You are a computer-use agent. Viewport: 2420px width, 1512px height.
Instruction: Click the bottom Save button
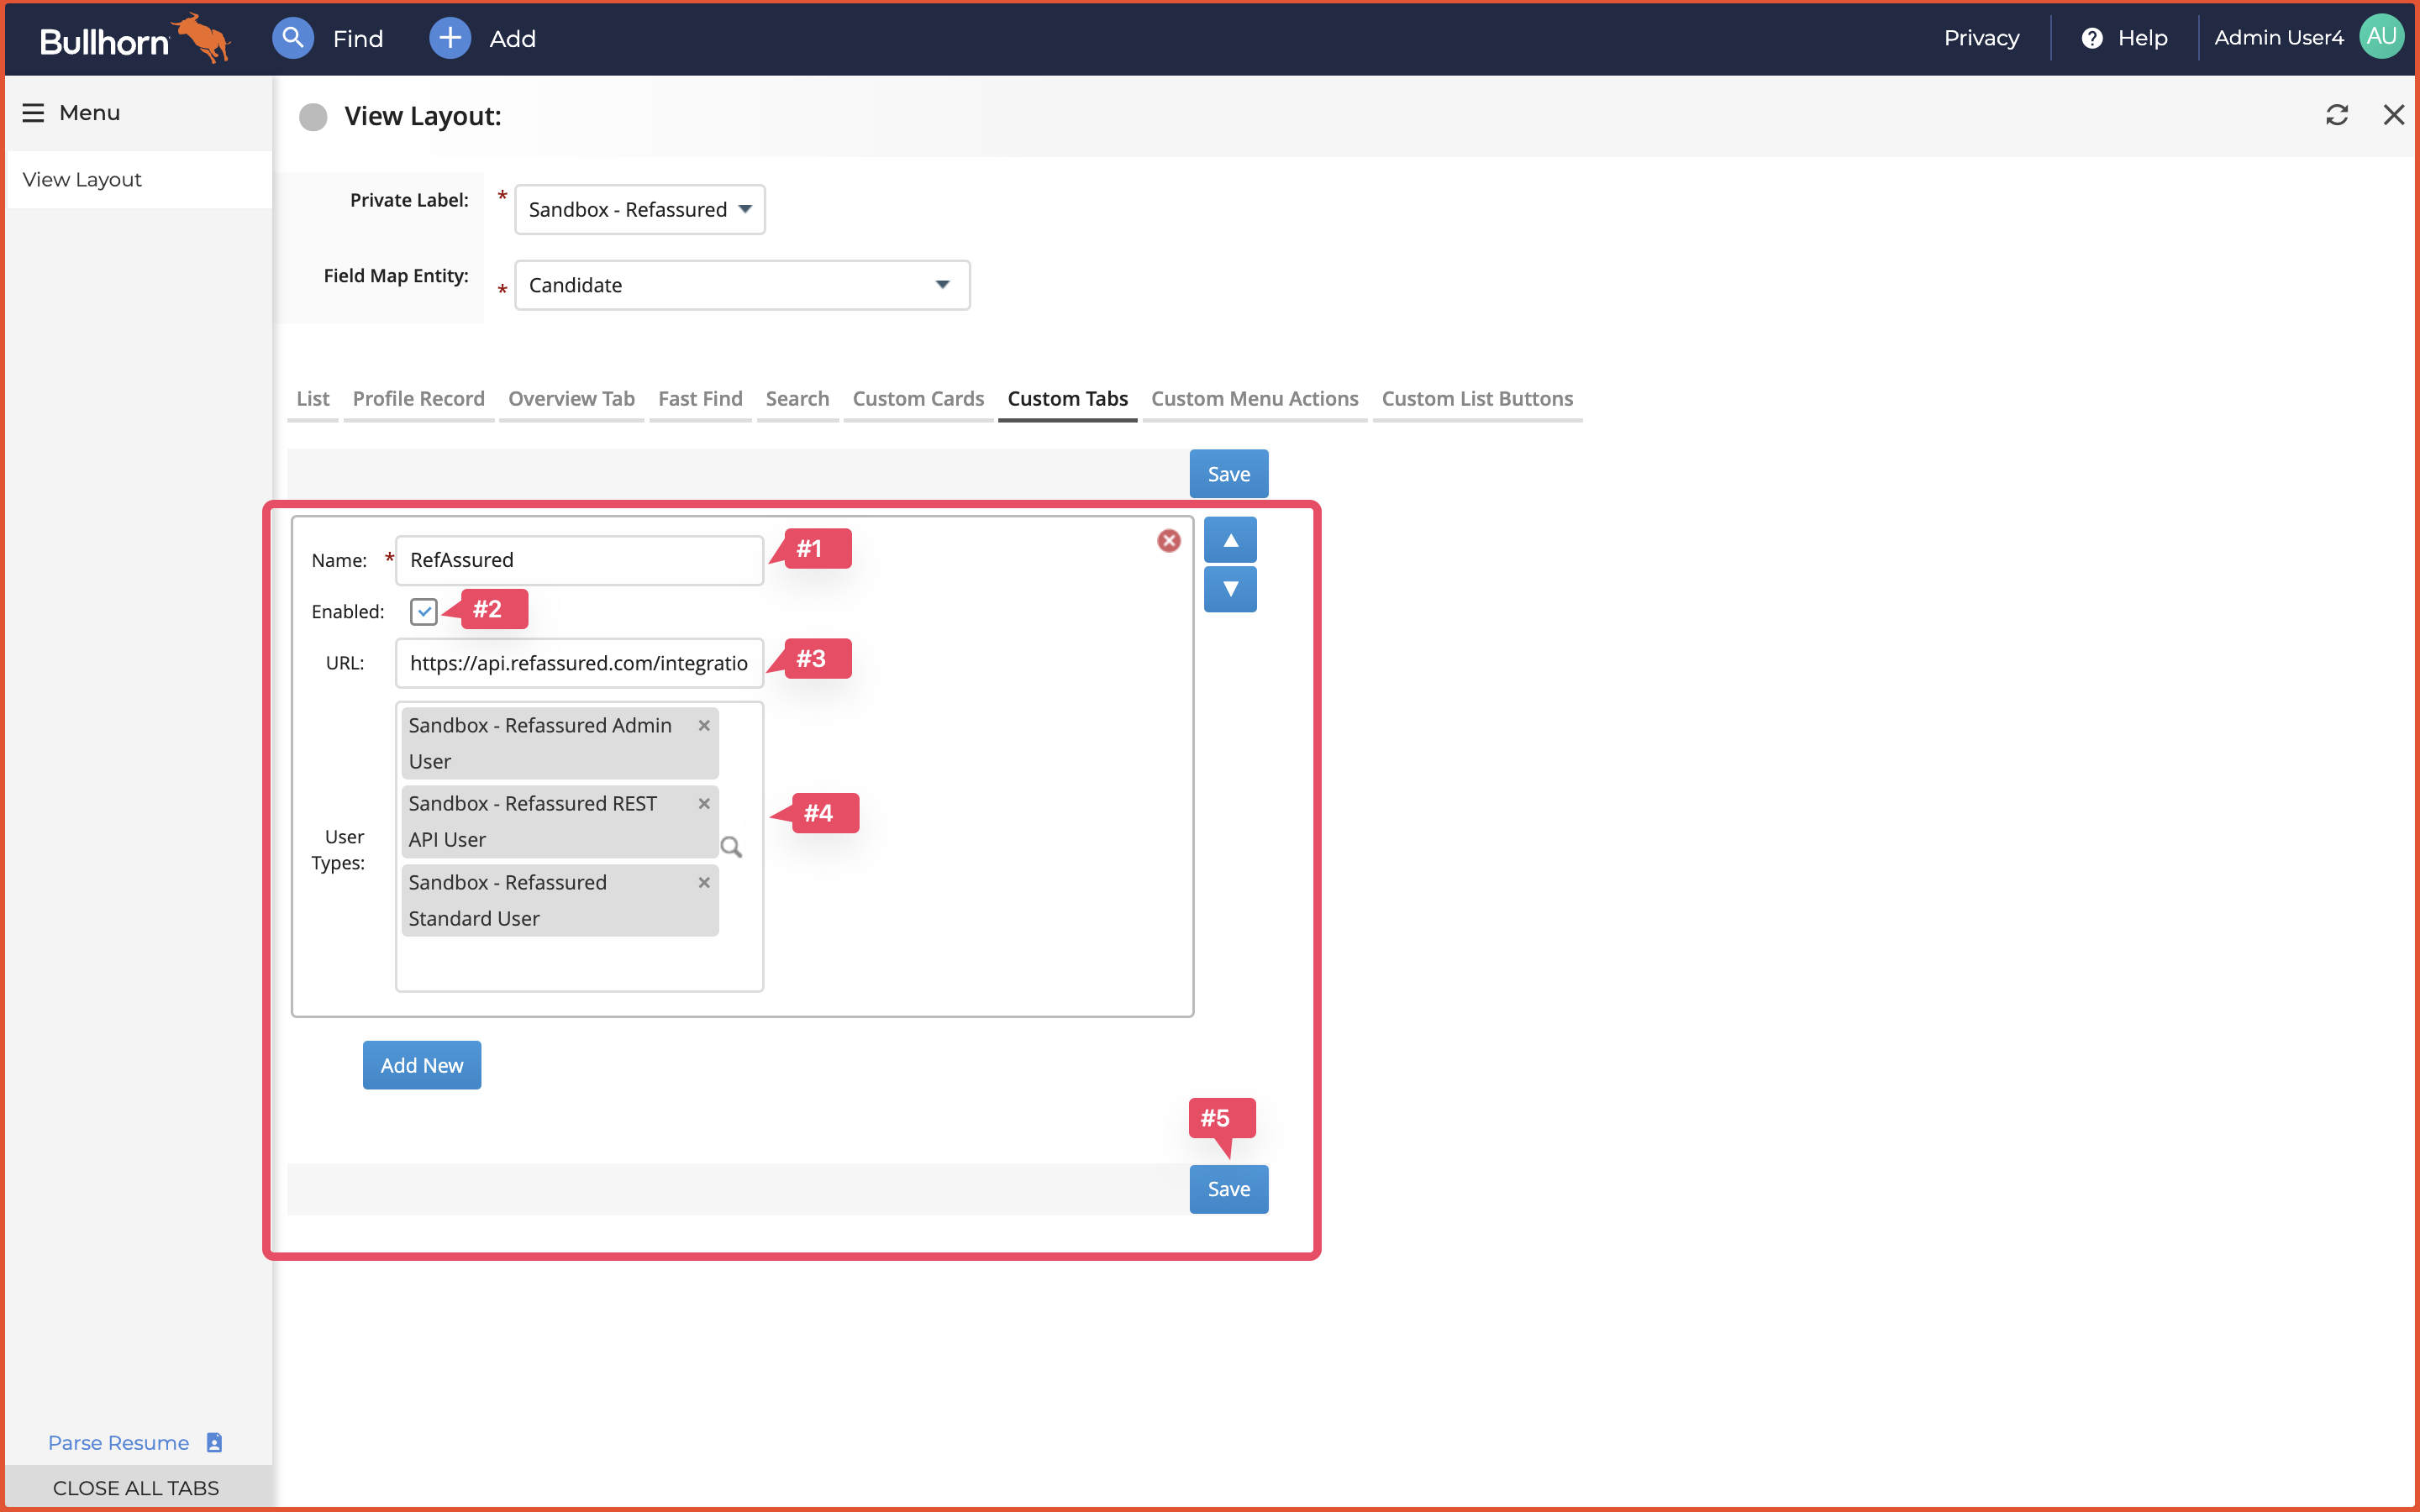point(1229,1189)
